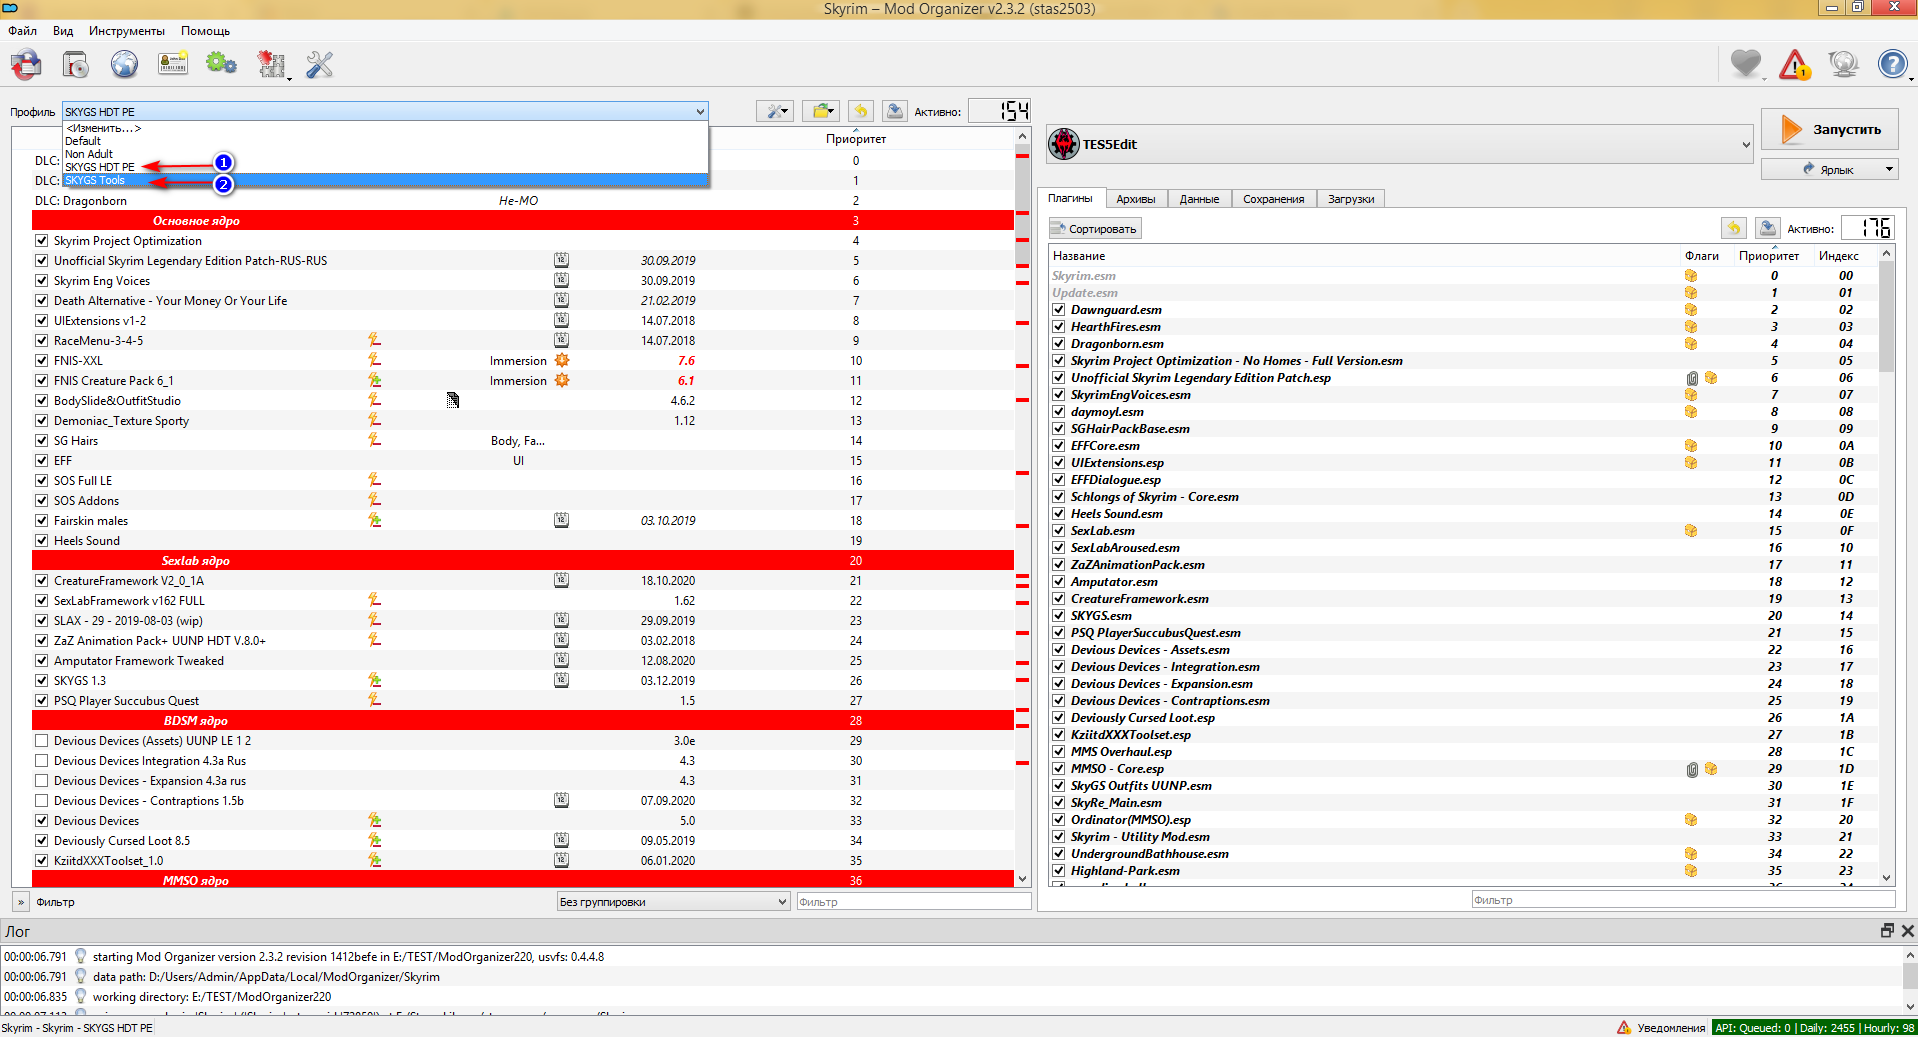Open the Tools puzzle piece icon
Screen dimensions: 1918x1037
point(271,65)
